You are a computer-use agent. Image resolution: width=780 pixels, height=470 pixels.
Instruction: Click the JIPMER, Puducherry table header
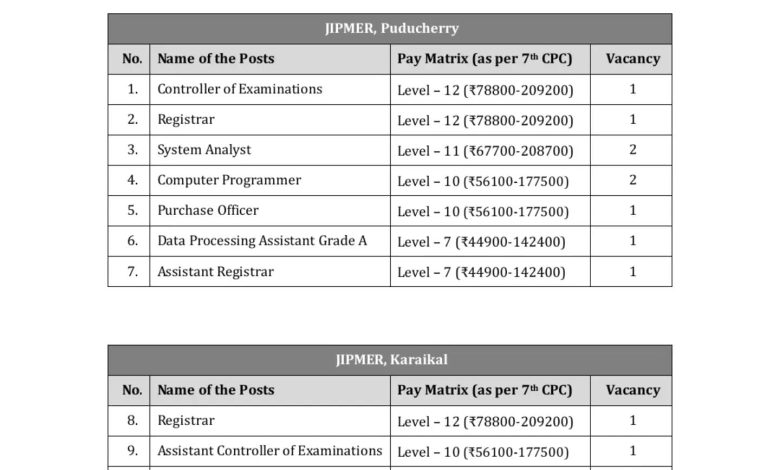click(390, 29)
